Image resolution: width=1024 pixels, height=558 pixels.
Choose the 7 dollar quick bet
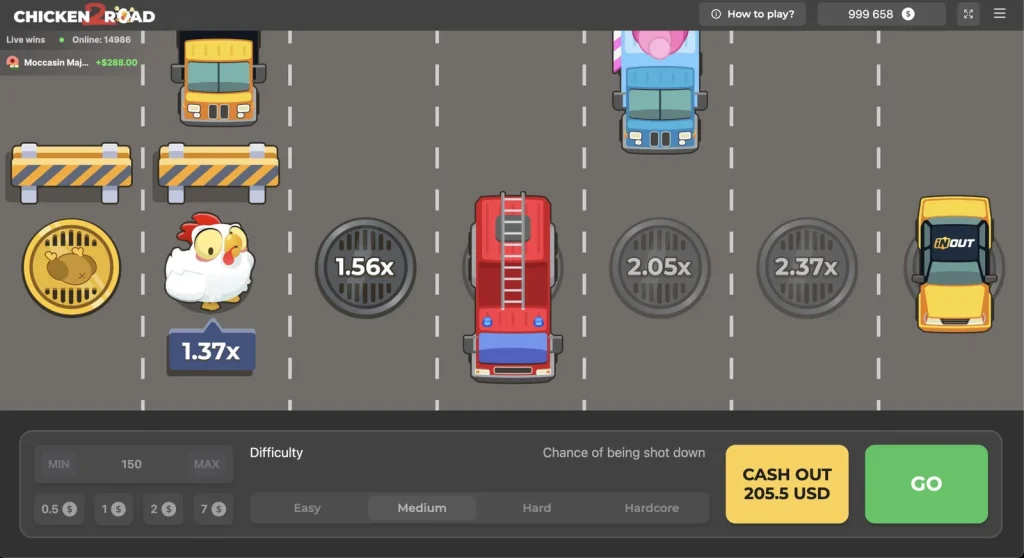coord(210,509)
